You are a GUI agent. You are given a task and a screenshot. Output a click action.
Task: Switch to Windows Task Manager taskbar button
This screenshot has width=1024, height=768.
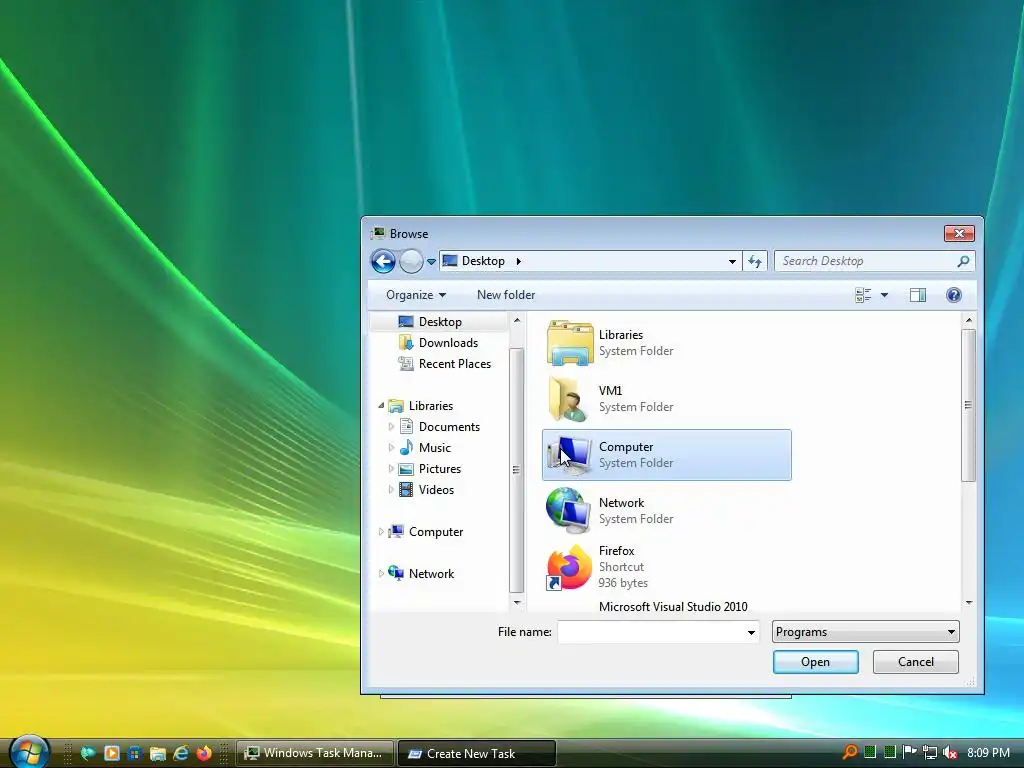point(315,753)
